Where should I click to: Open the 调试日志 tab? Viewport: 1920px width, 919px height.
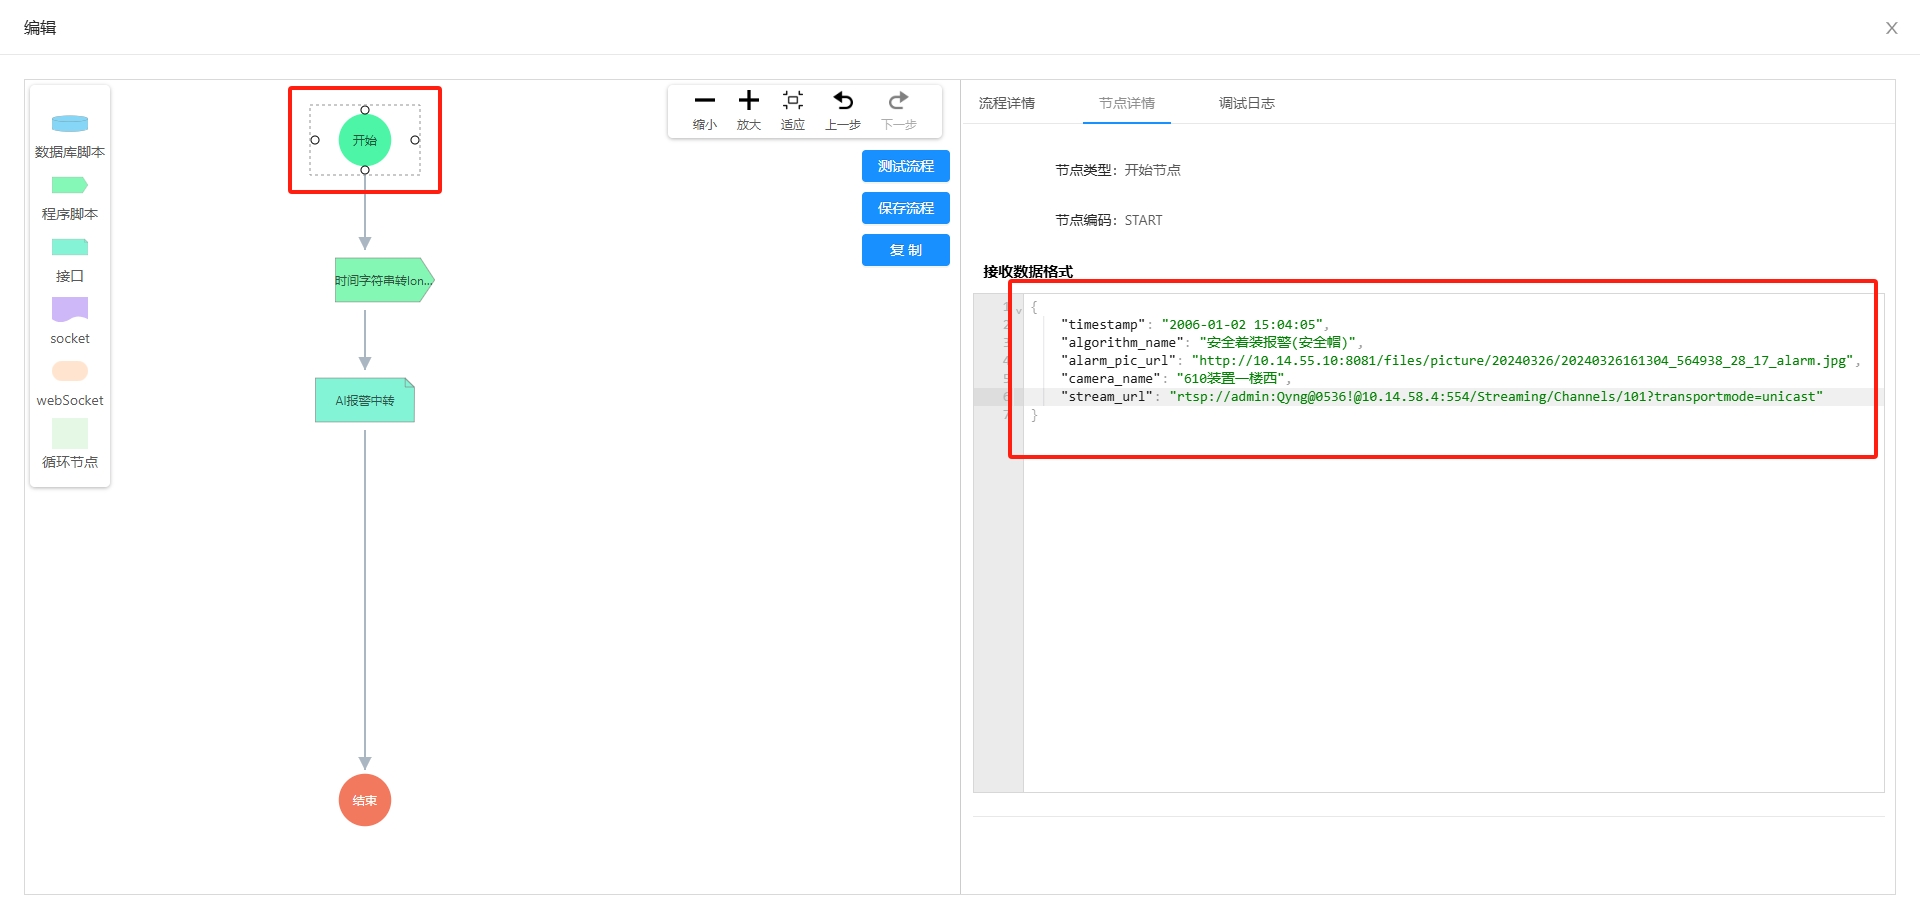pyautogui.click(x=1247, y=103)
